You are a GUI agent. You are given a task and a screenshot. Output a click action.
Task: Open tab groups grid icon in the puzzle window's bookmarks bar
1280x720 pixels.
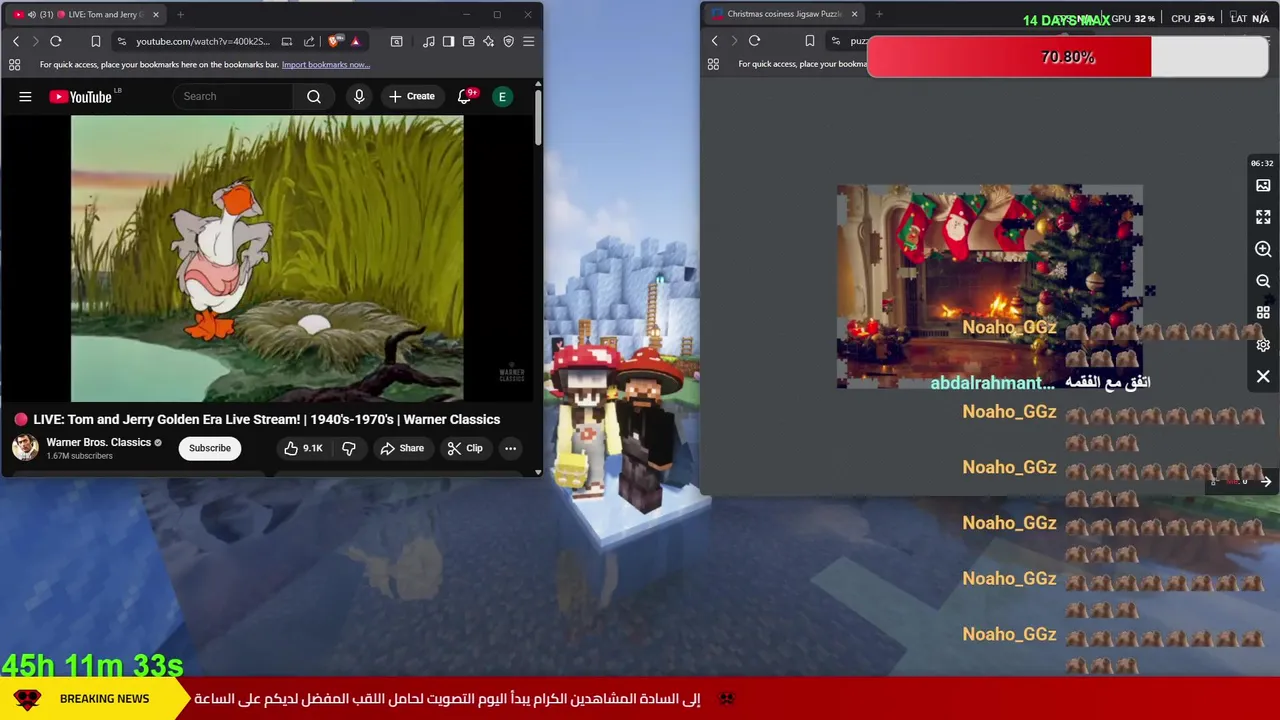[x=713, y=64]
